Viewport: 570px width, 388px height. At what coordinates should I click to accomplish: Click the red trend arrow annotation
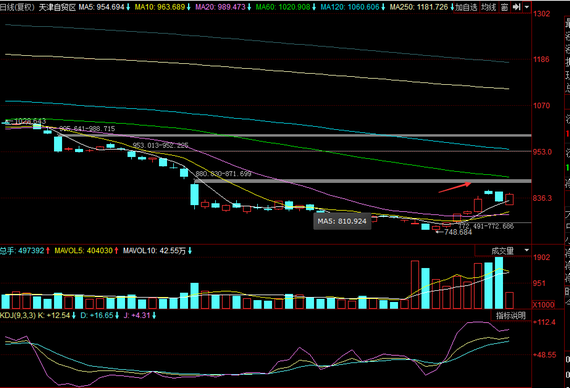455,187
